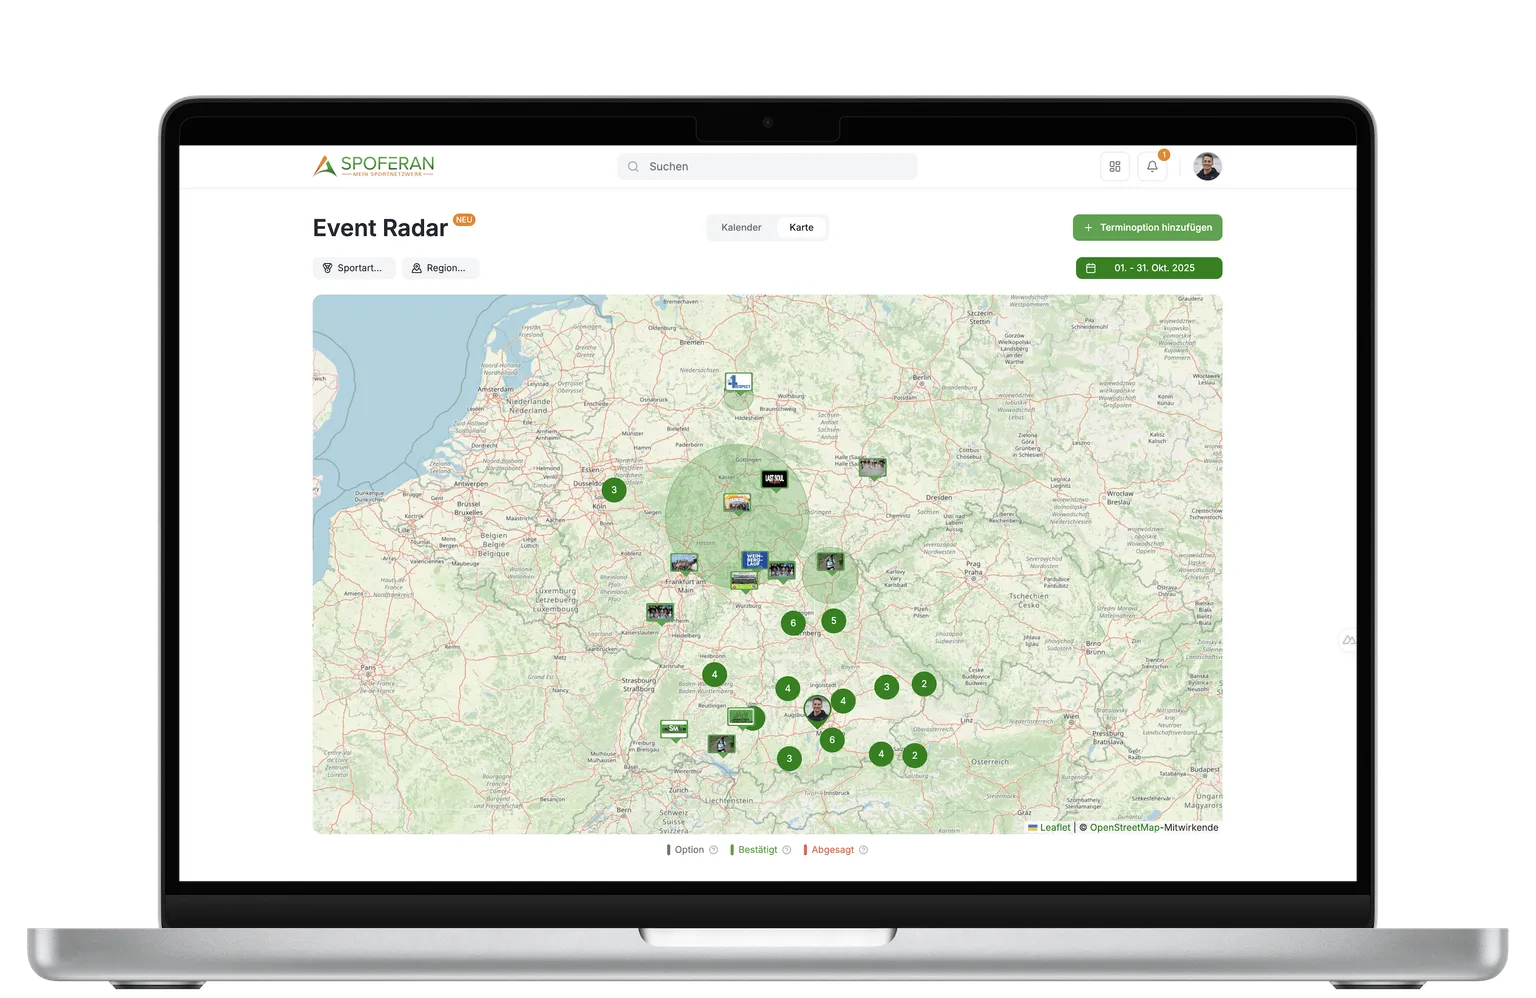Open the notifications bell

[x=1152, y=167]
